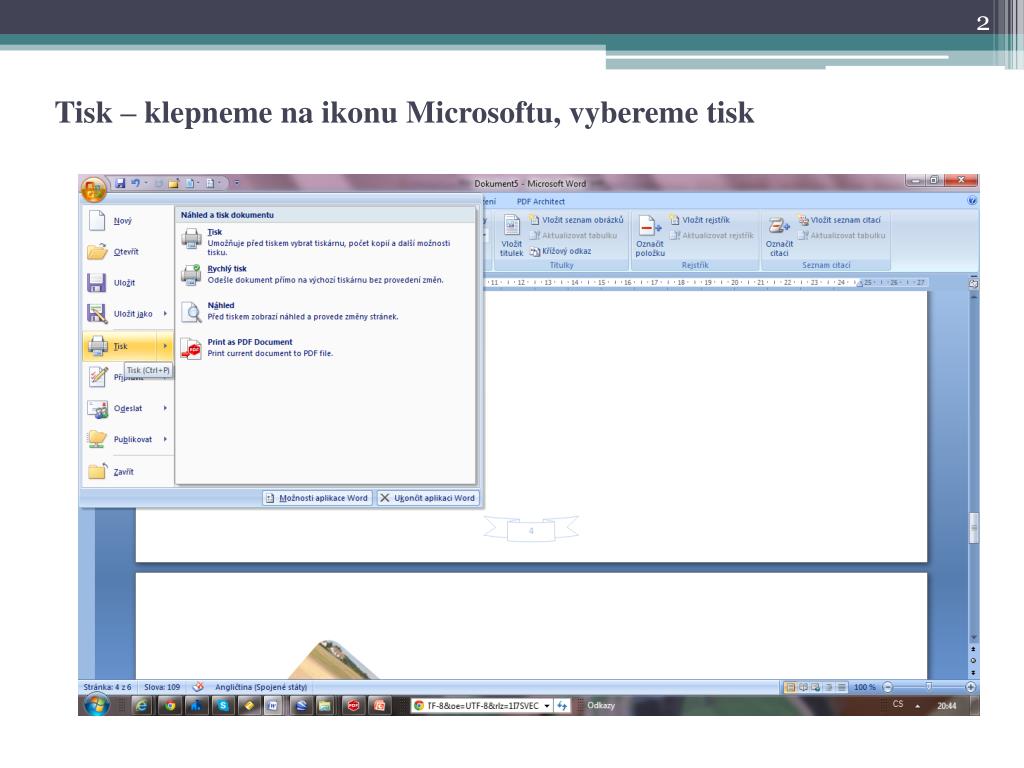This screenshot has height=768, width=1024.
Task: Toggle ruler icon above vertical scrollbar
Action: click(974, 283)
